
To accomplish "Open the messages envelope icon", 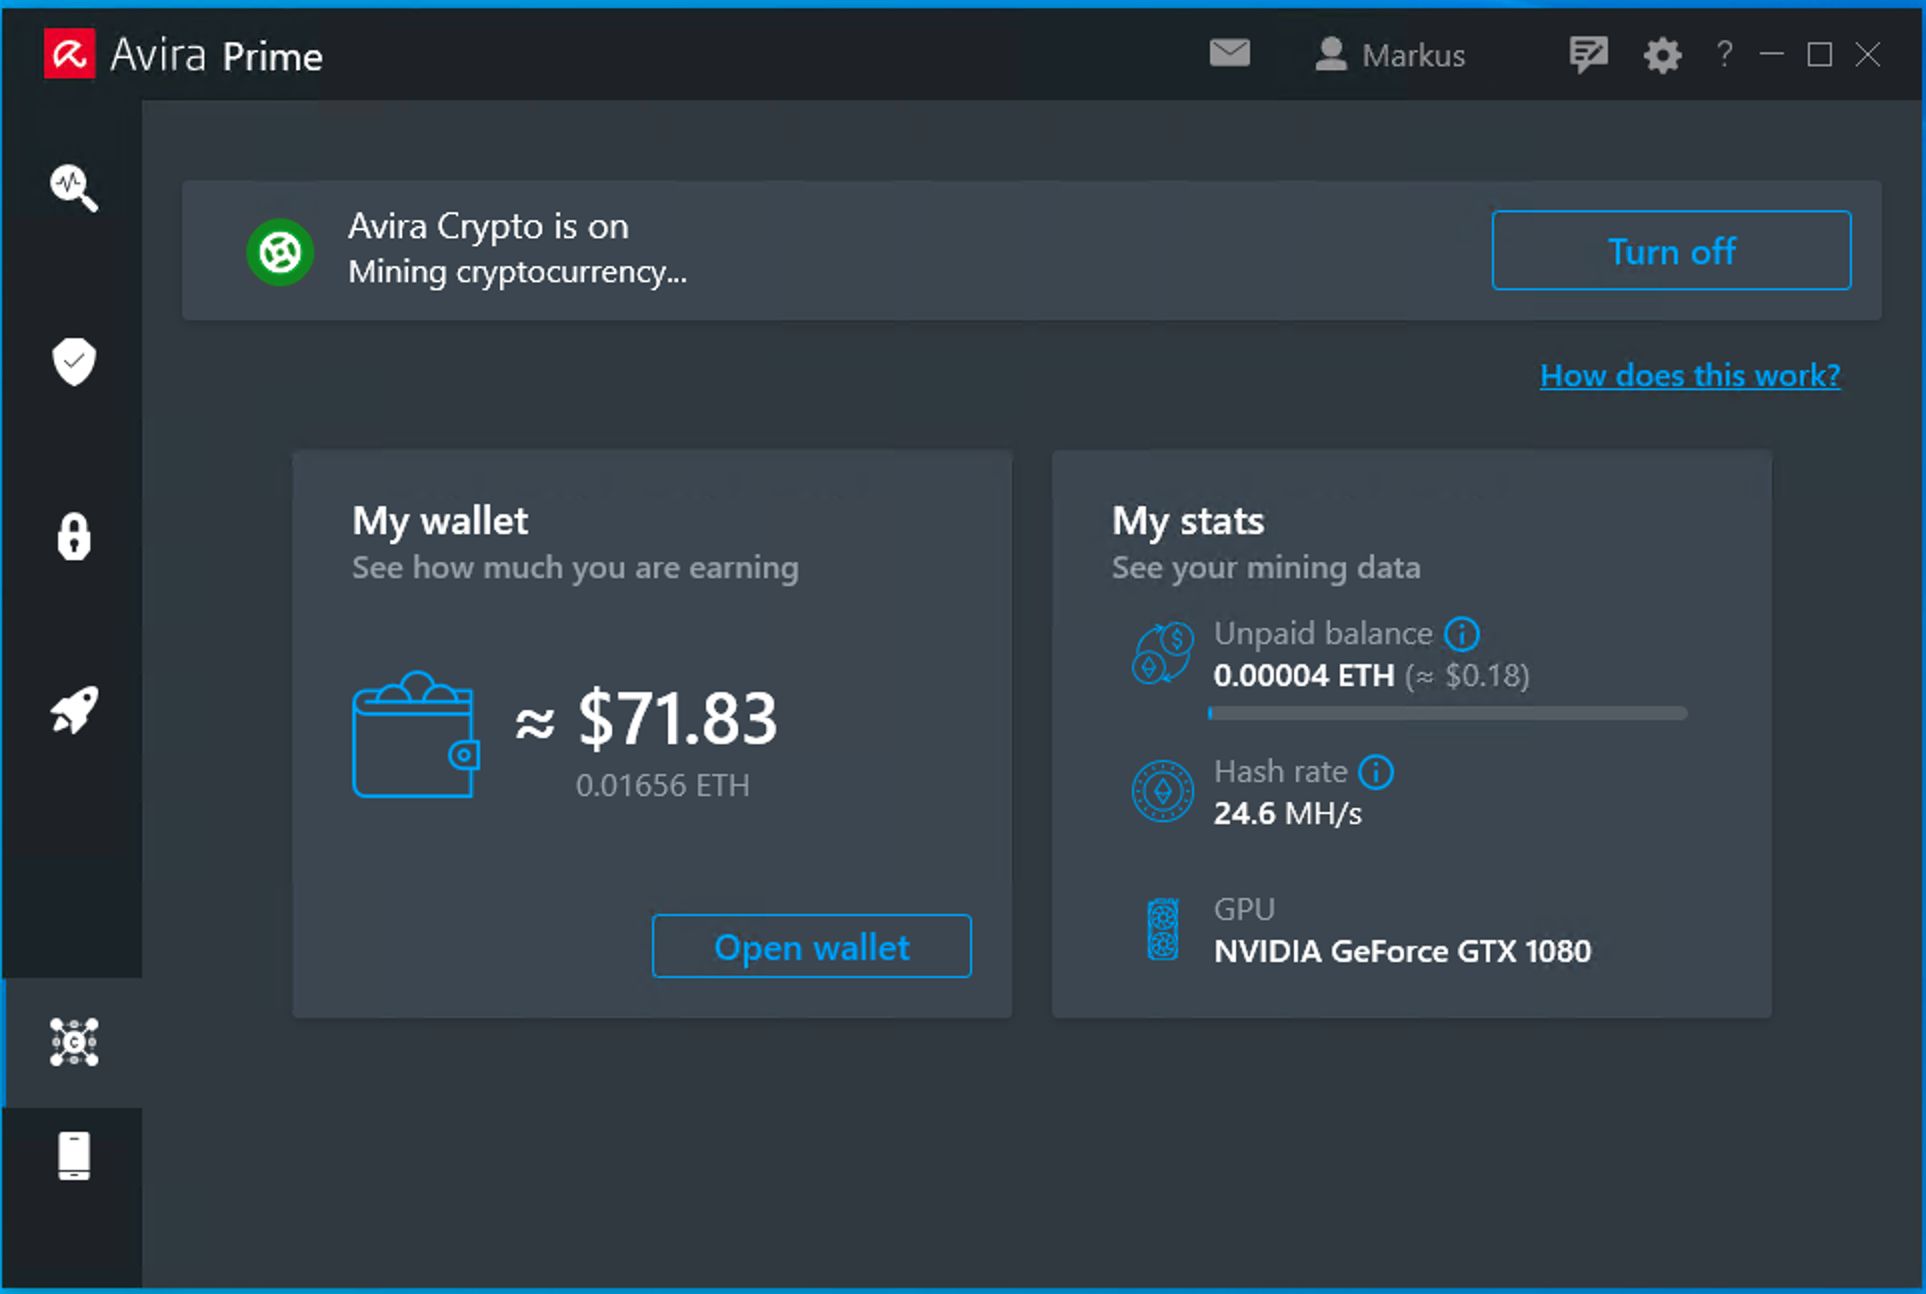I will click(1229, 54).
